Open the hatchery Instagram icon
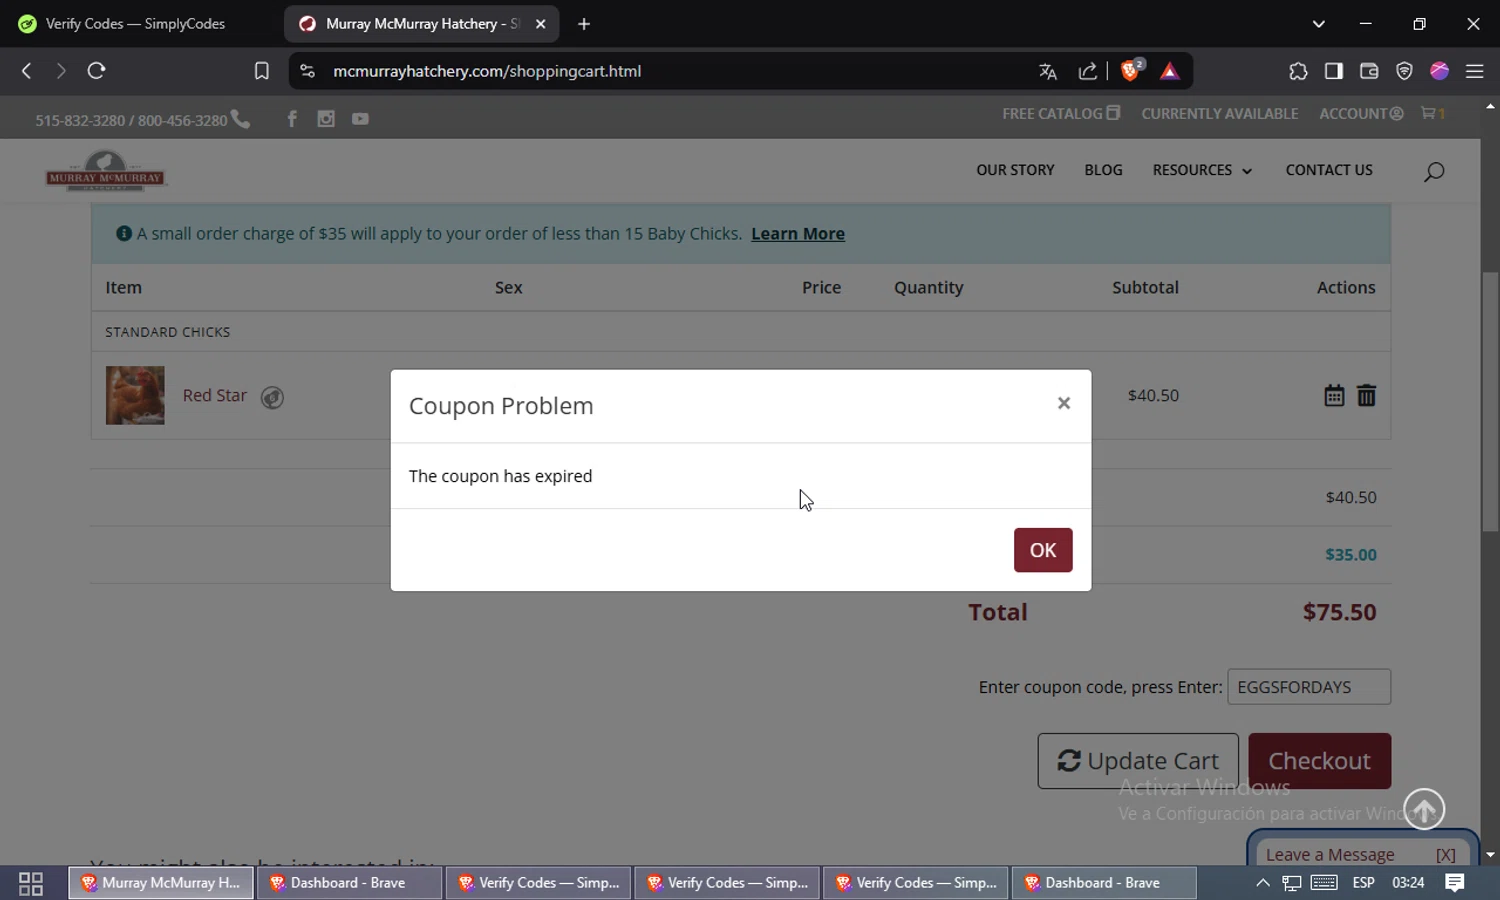Screen dimensions: 1500x900 [326, 119]
